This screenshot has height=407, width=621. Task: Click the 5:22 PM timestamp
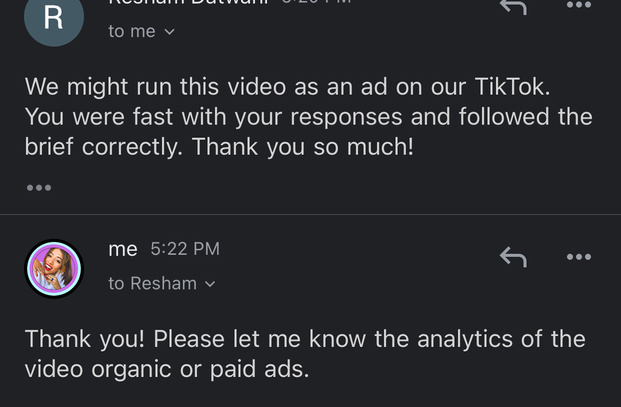point(185,249)
